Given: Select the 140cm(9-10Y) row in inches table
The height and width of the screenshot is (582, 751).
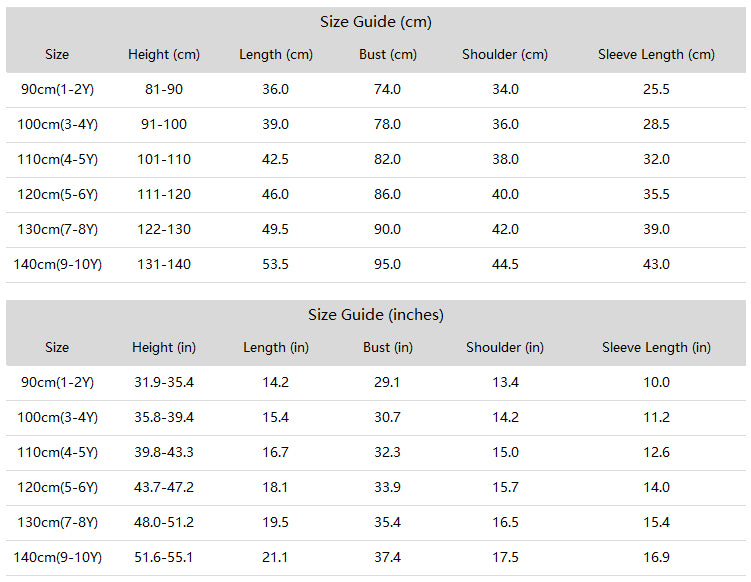Looking at the screenshot, I should [376, 558].
